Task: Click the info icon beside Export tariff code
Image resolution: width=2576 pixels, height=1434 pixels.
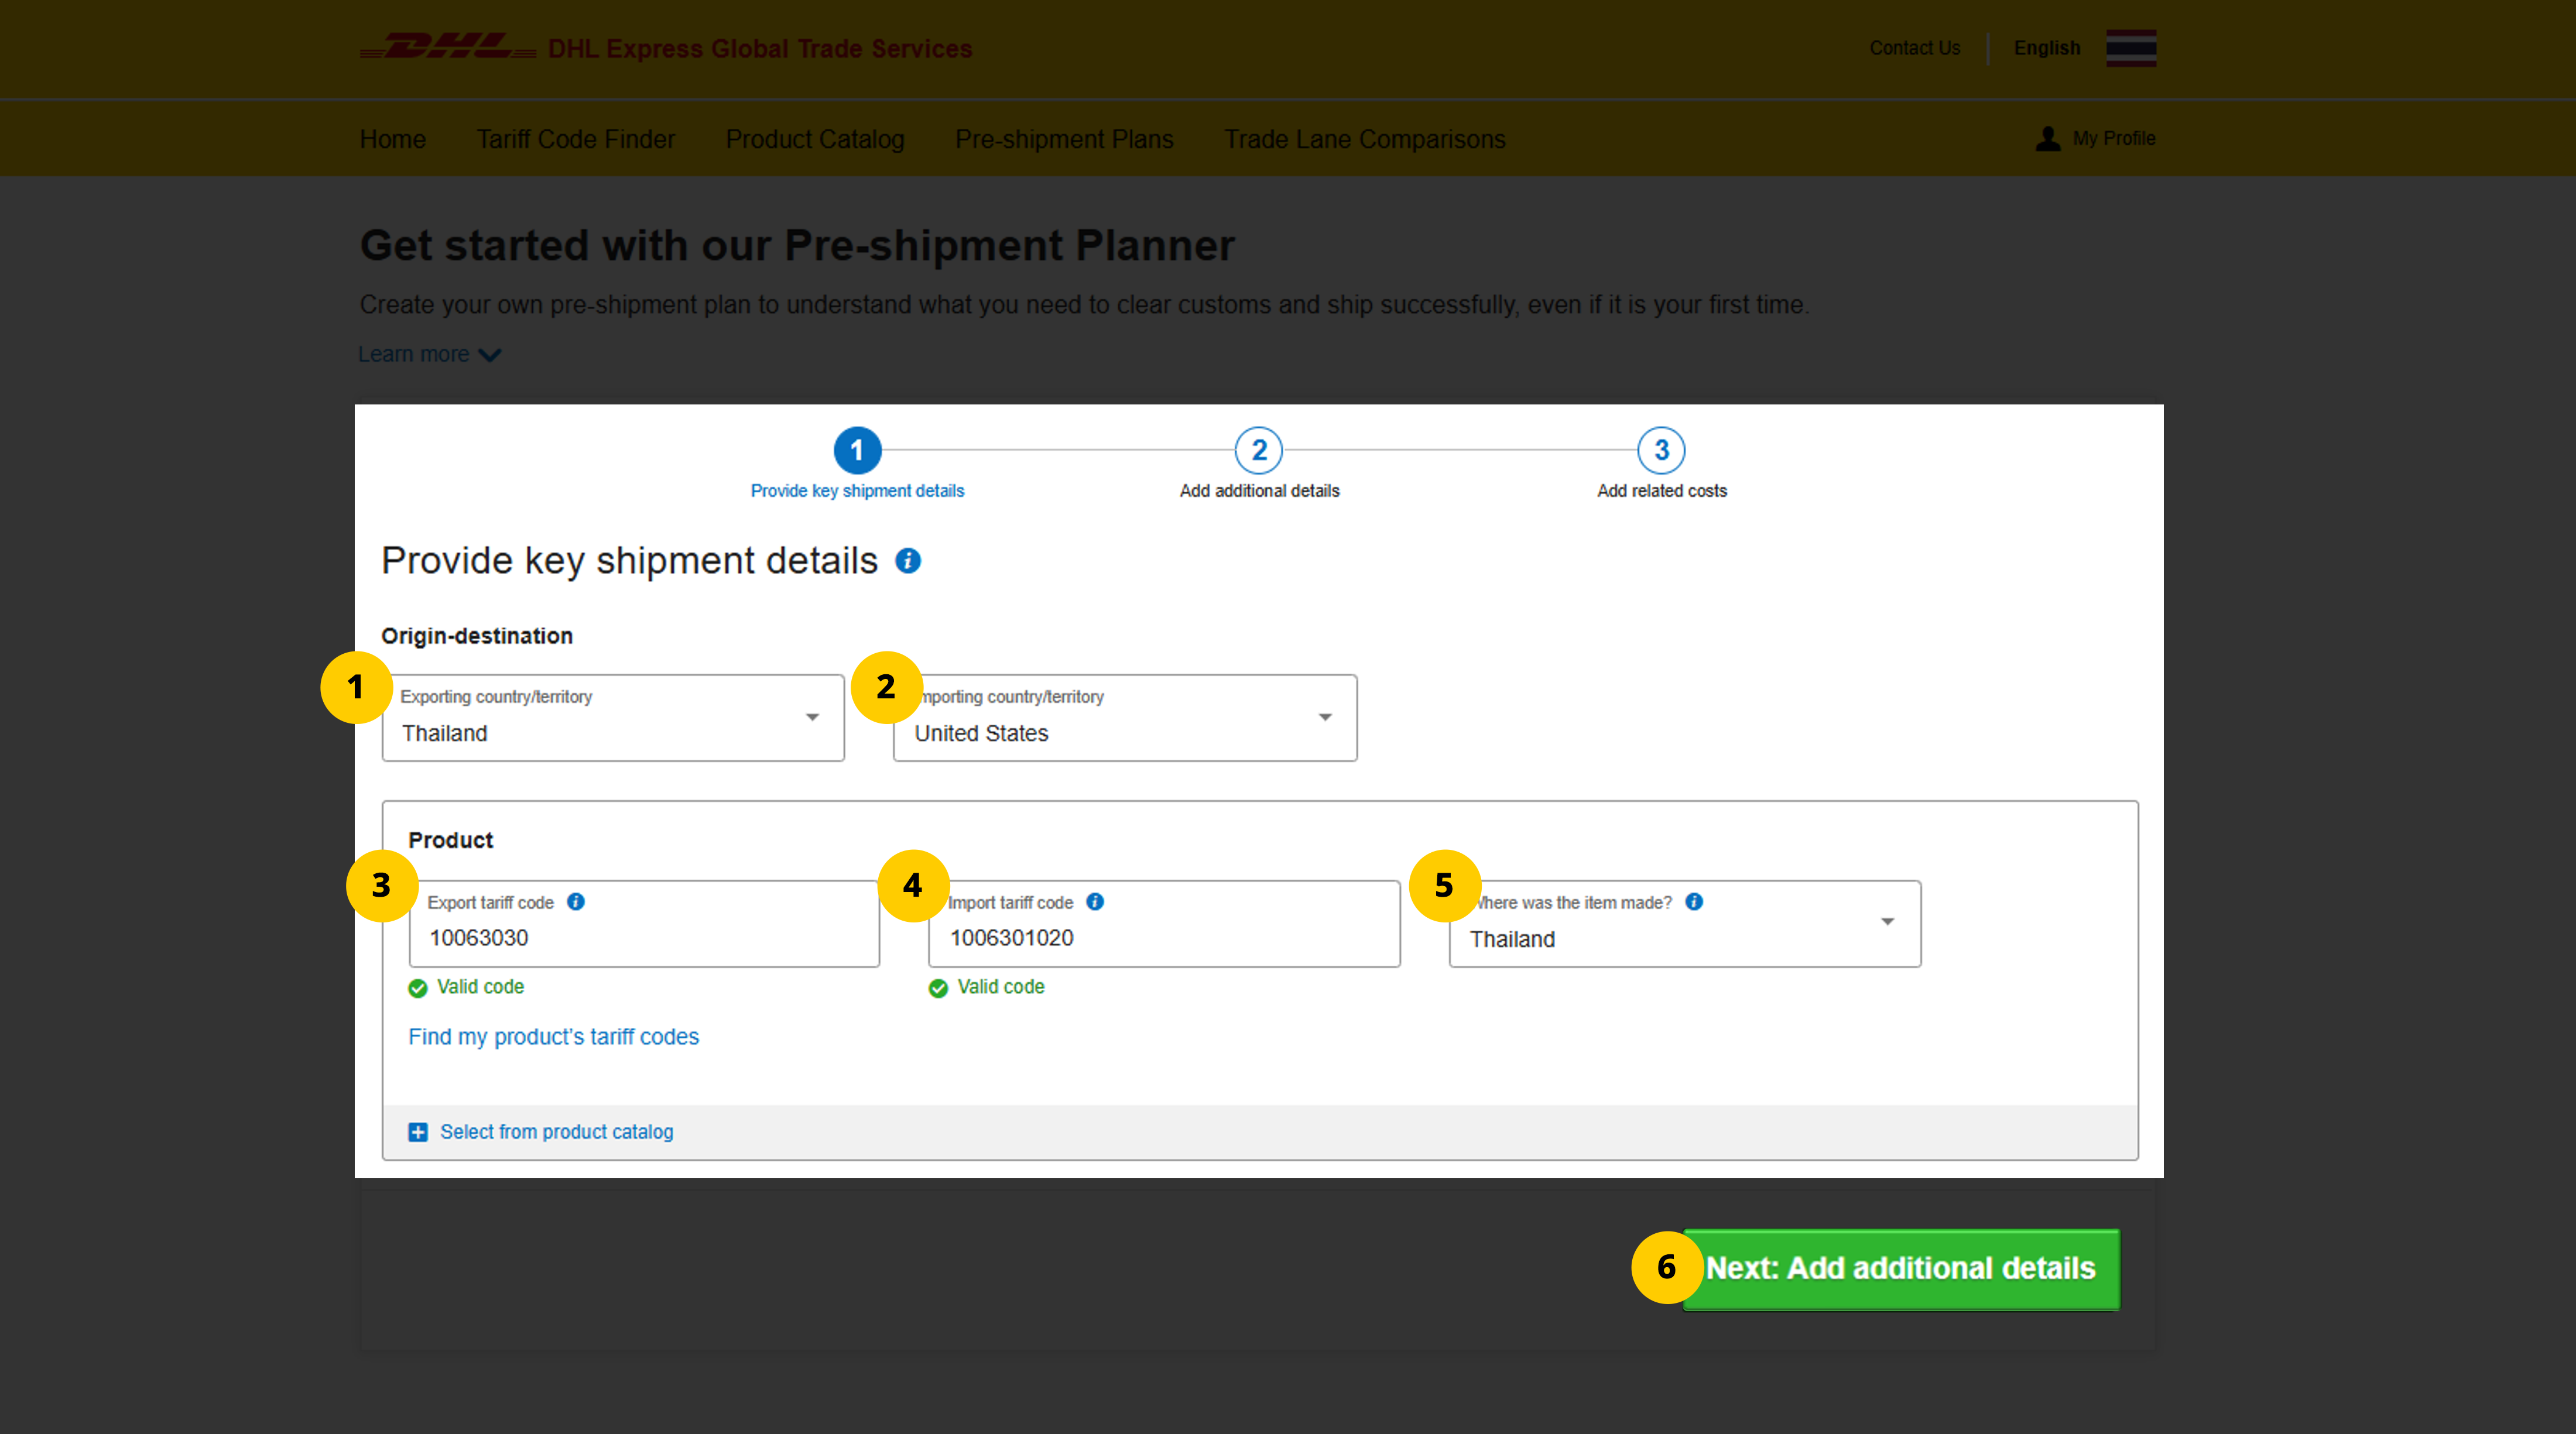Action: point(577,901)
